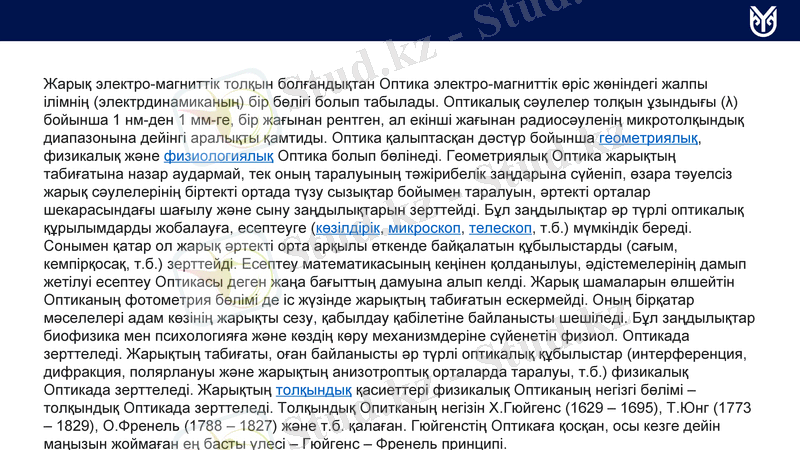Follow the физиологиялық link
The image size is (800, 450).
(218, 156)
